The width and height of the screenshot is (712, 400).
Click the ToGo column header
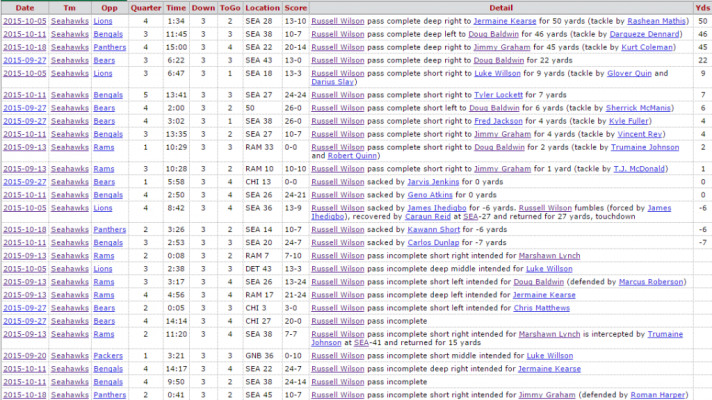pos(230,8)
